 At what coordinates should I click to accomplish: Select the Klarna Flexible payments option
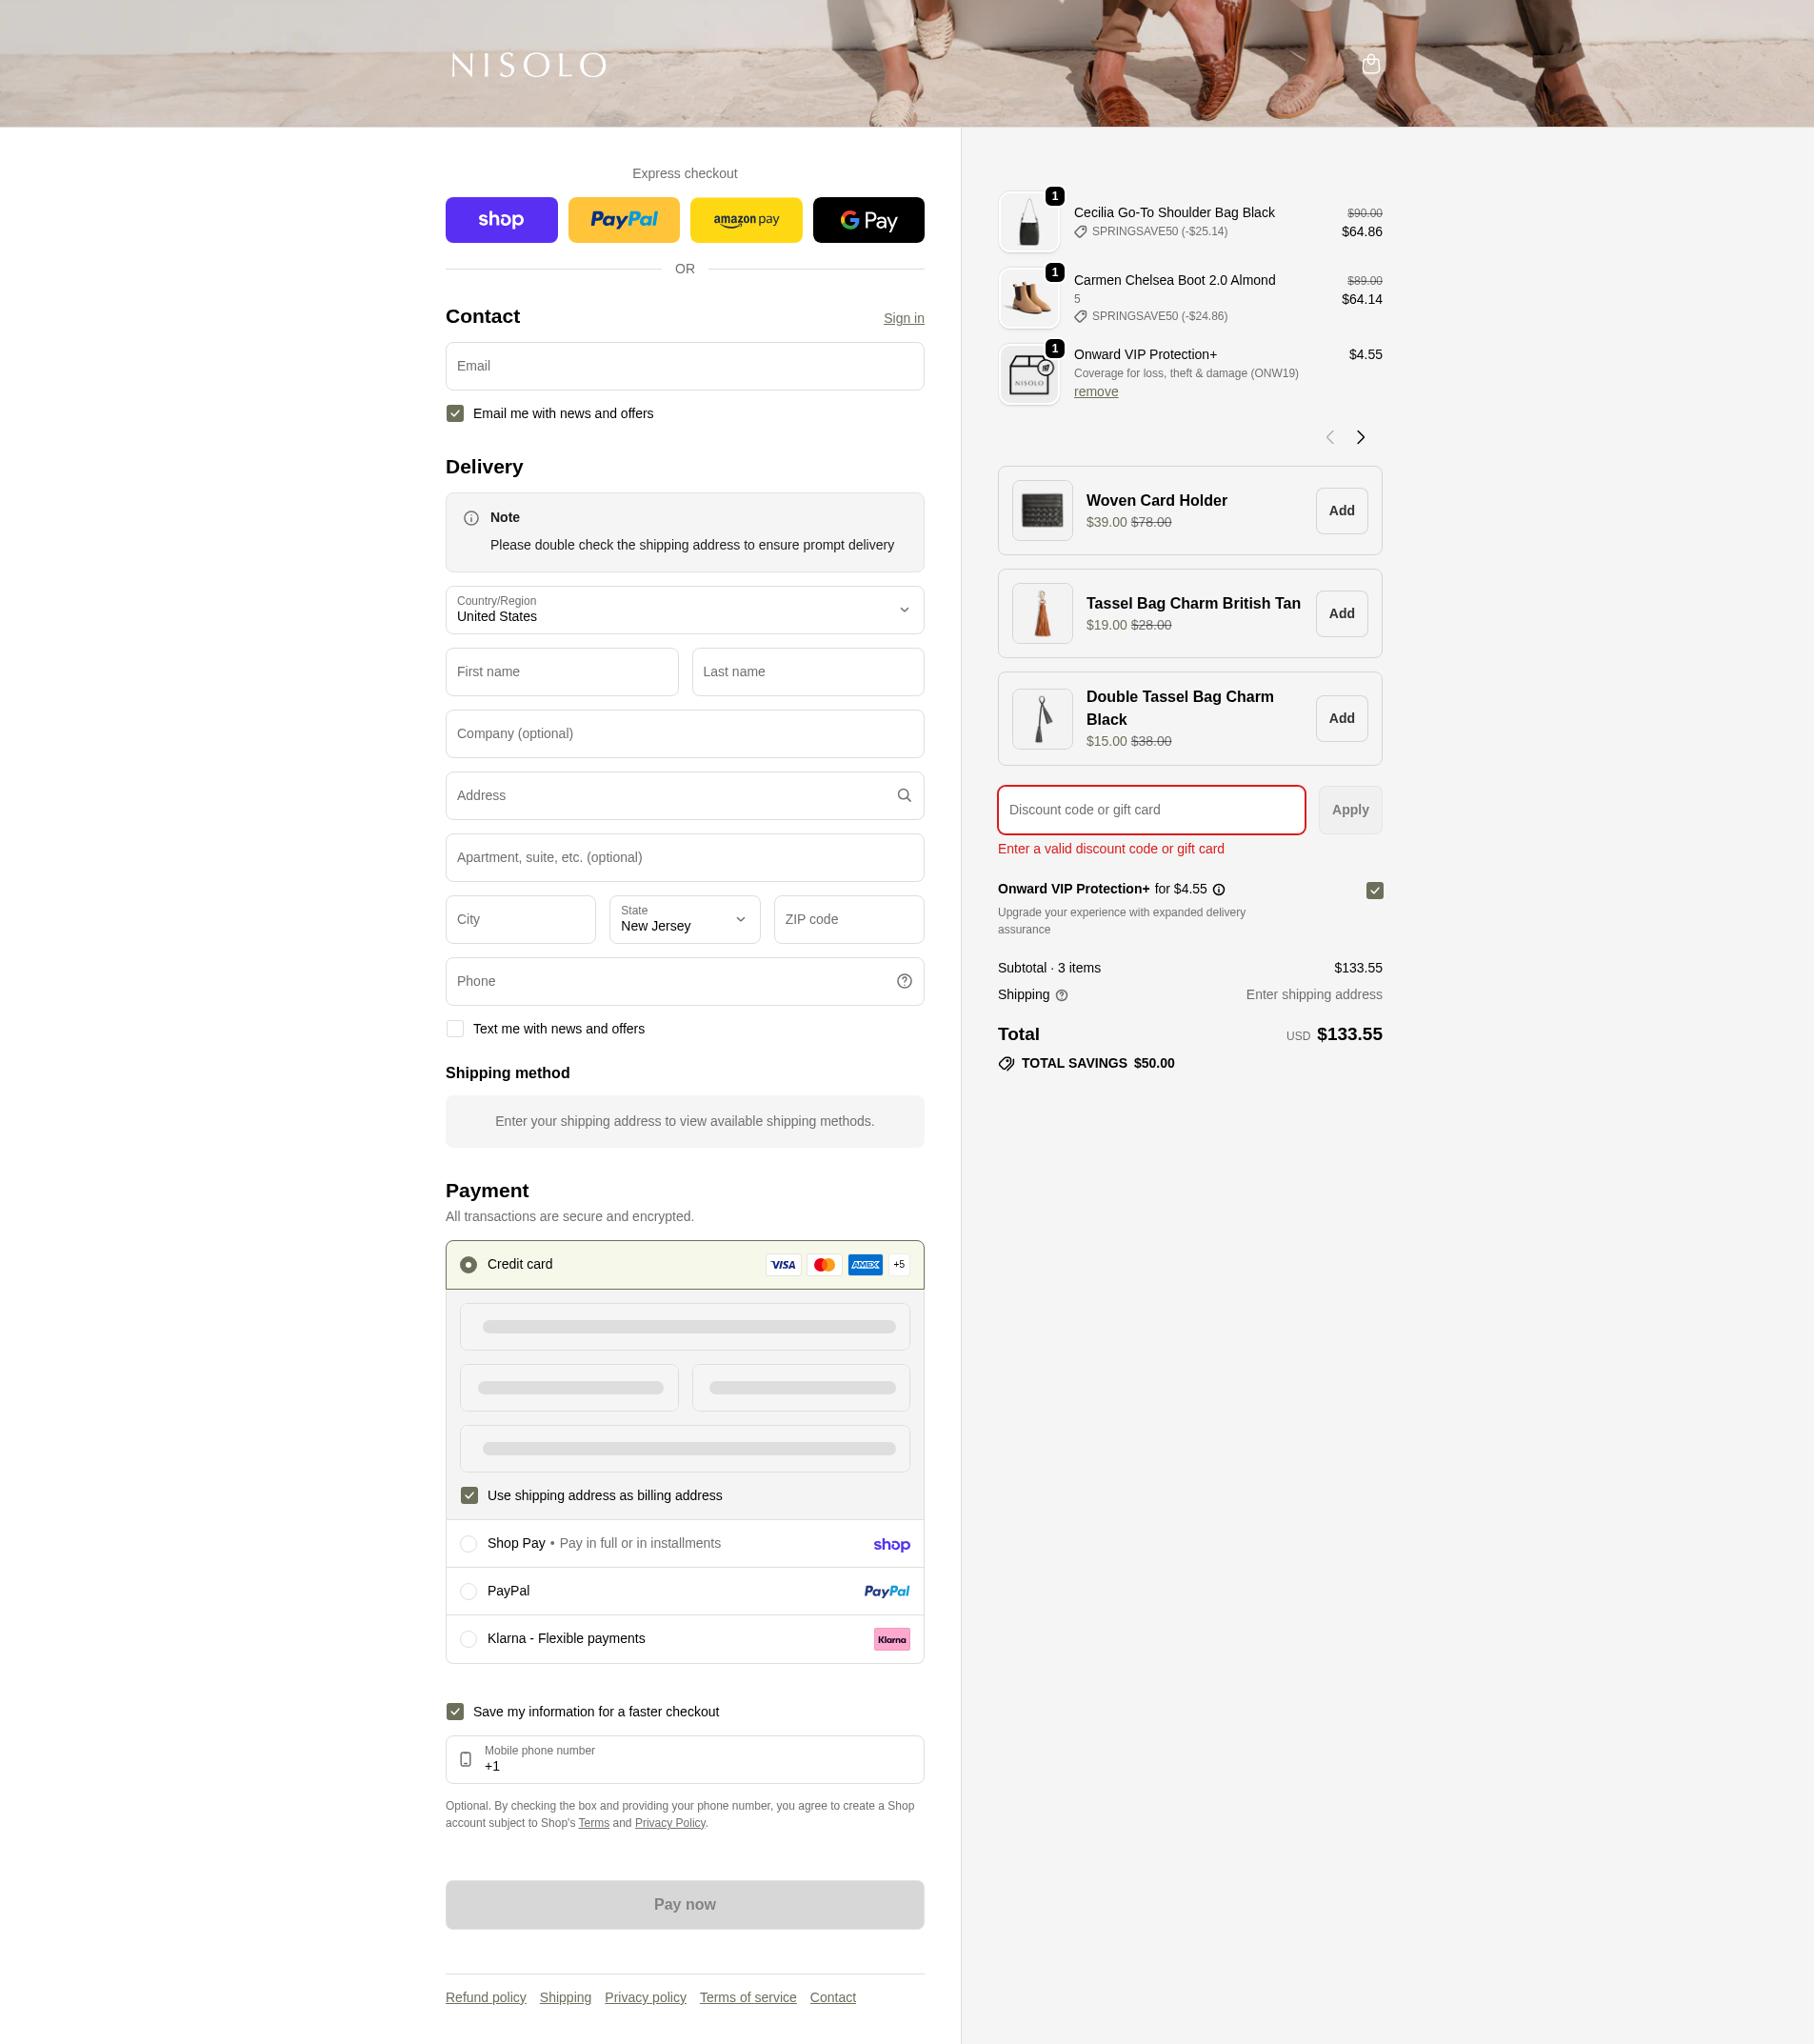(468, 1638)
